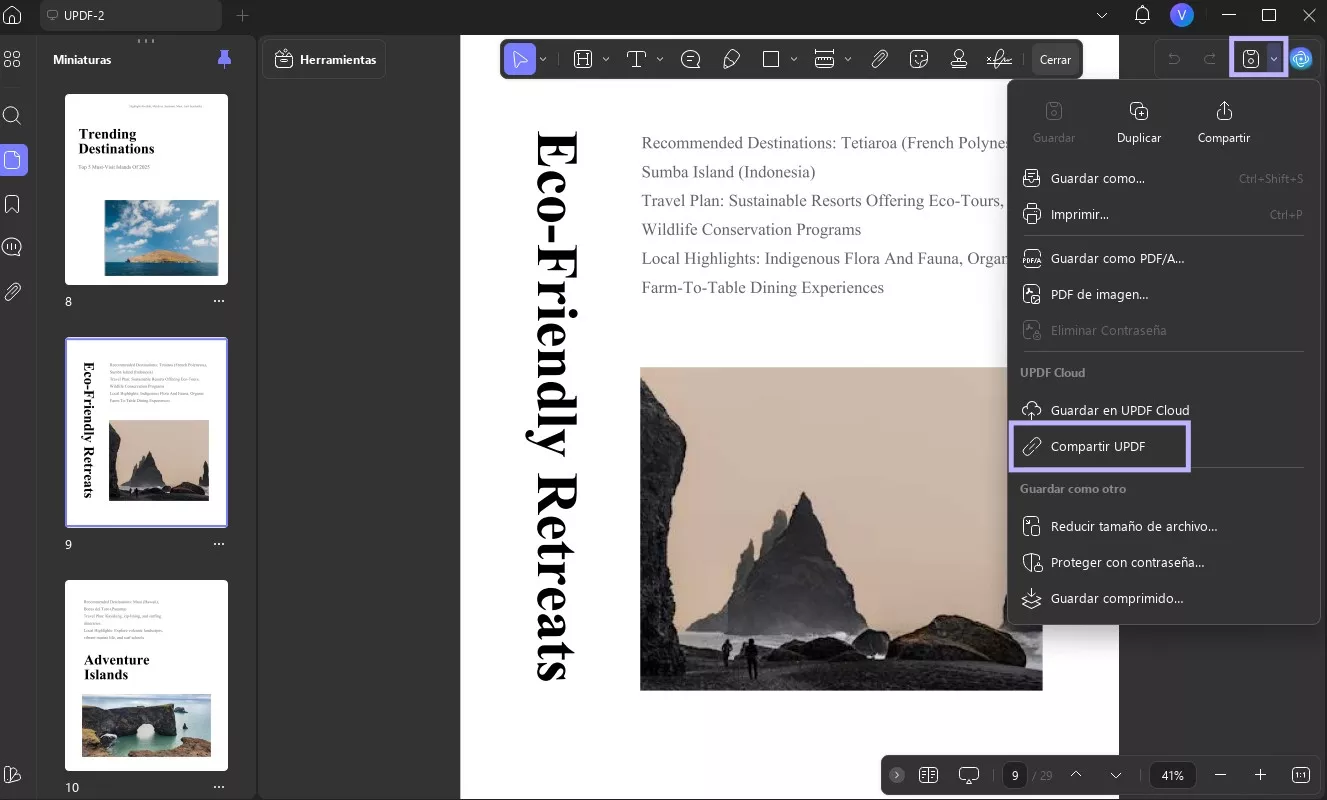Image resolution: width=1327 pixels, height=800 pixels.
Task: Collapse the bottom page navigation bar
Action: point(897,775)
